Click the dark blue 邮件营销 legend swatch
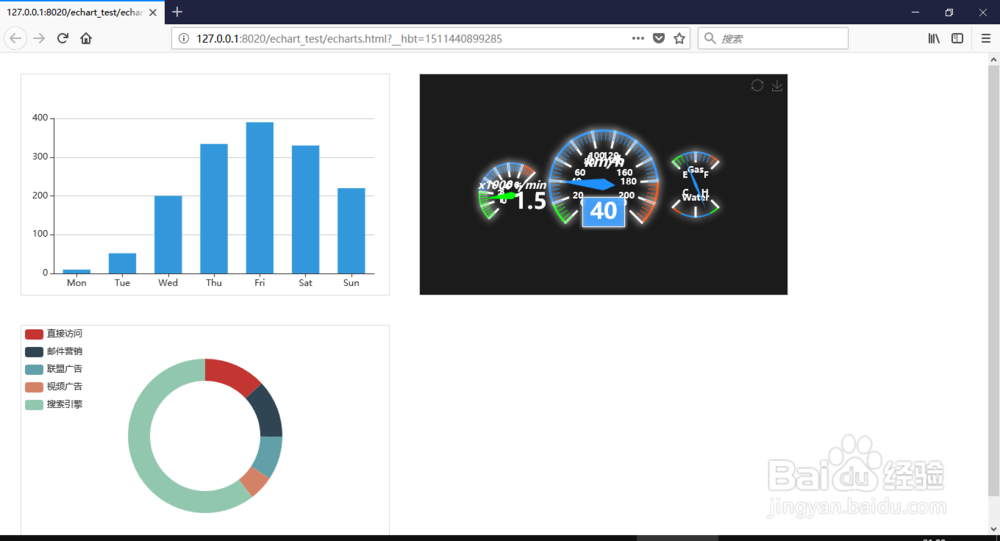Screen dimensions: 1000x541 34,352
